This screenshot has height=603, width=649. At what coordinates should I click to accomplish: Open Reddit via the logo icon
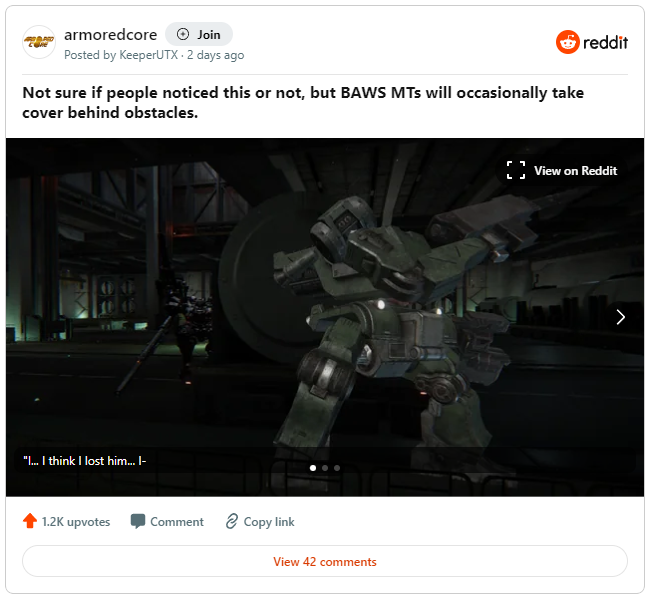[x=567, y=42]
